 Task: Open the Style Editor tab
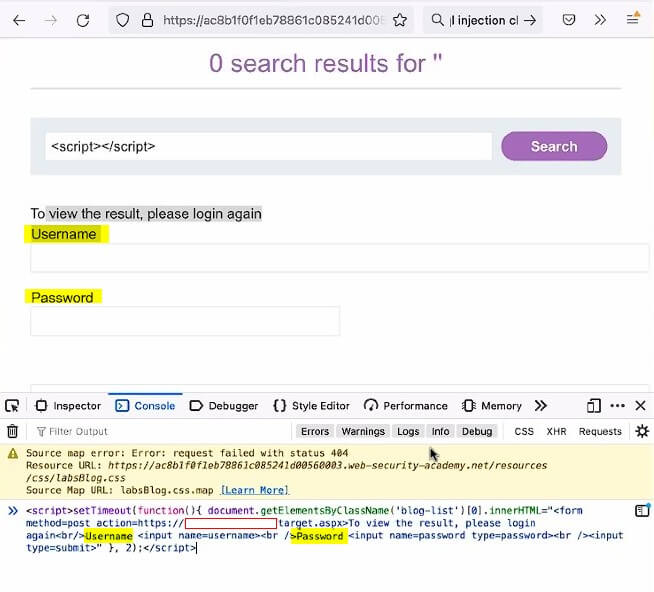pos(311,406)
